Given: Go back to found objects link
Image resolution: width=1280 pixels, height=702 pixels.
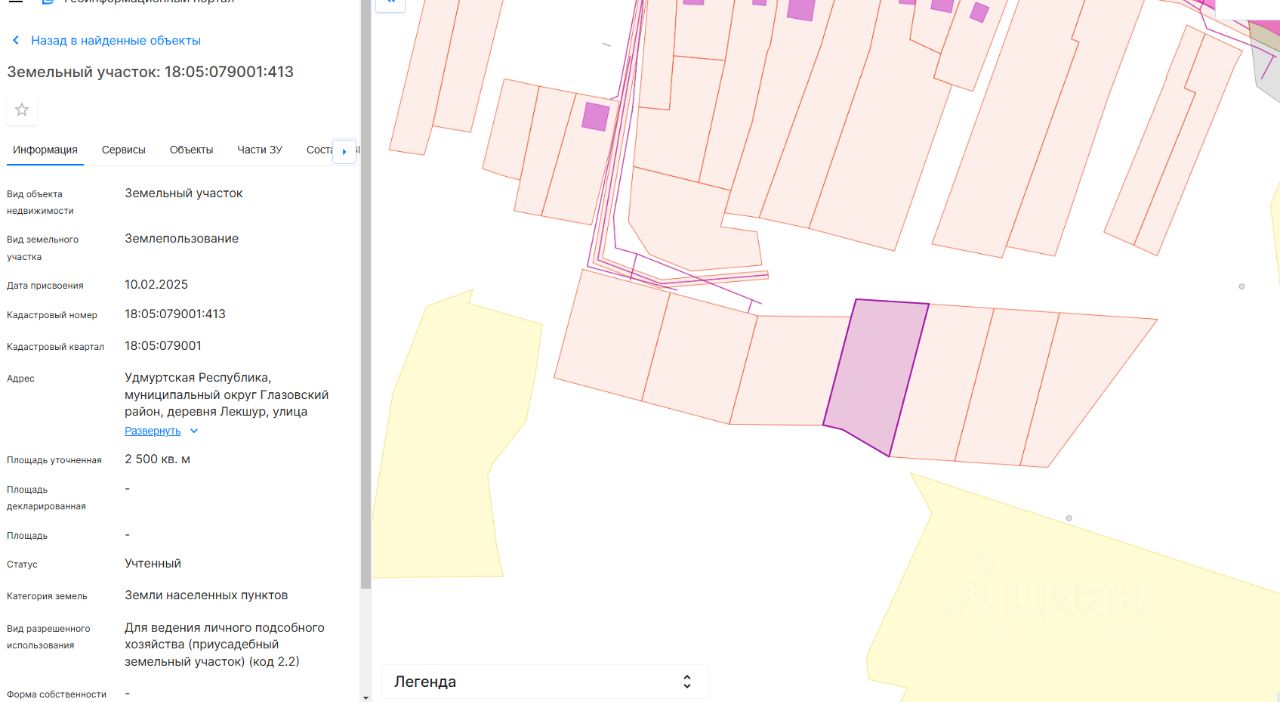Looking at the screenshot, I should point(116,41).
